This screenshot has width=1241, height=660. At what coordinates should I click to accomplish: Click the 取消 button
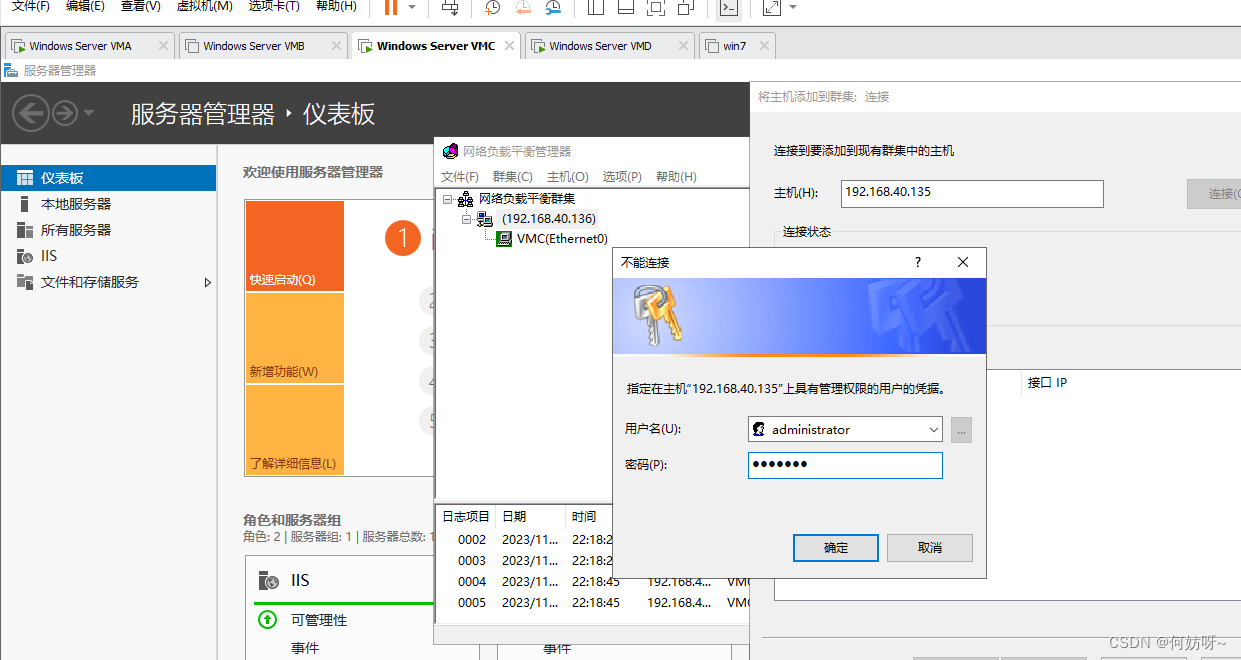(x=929, y=548)
